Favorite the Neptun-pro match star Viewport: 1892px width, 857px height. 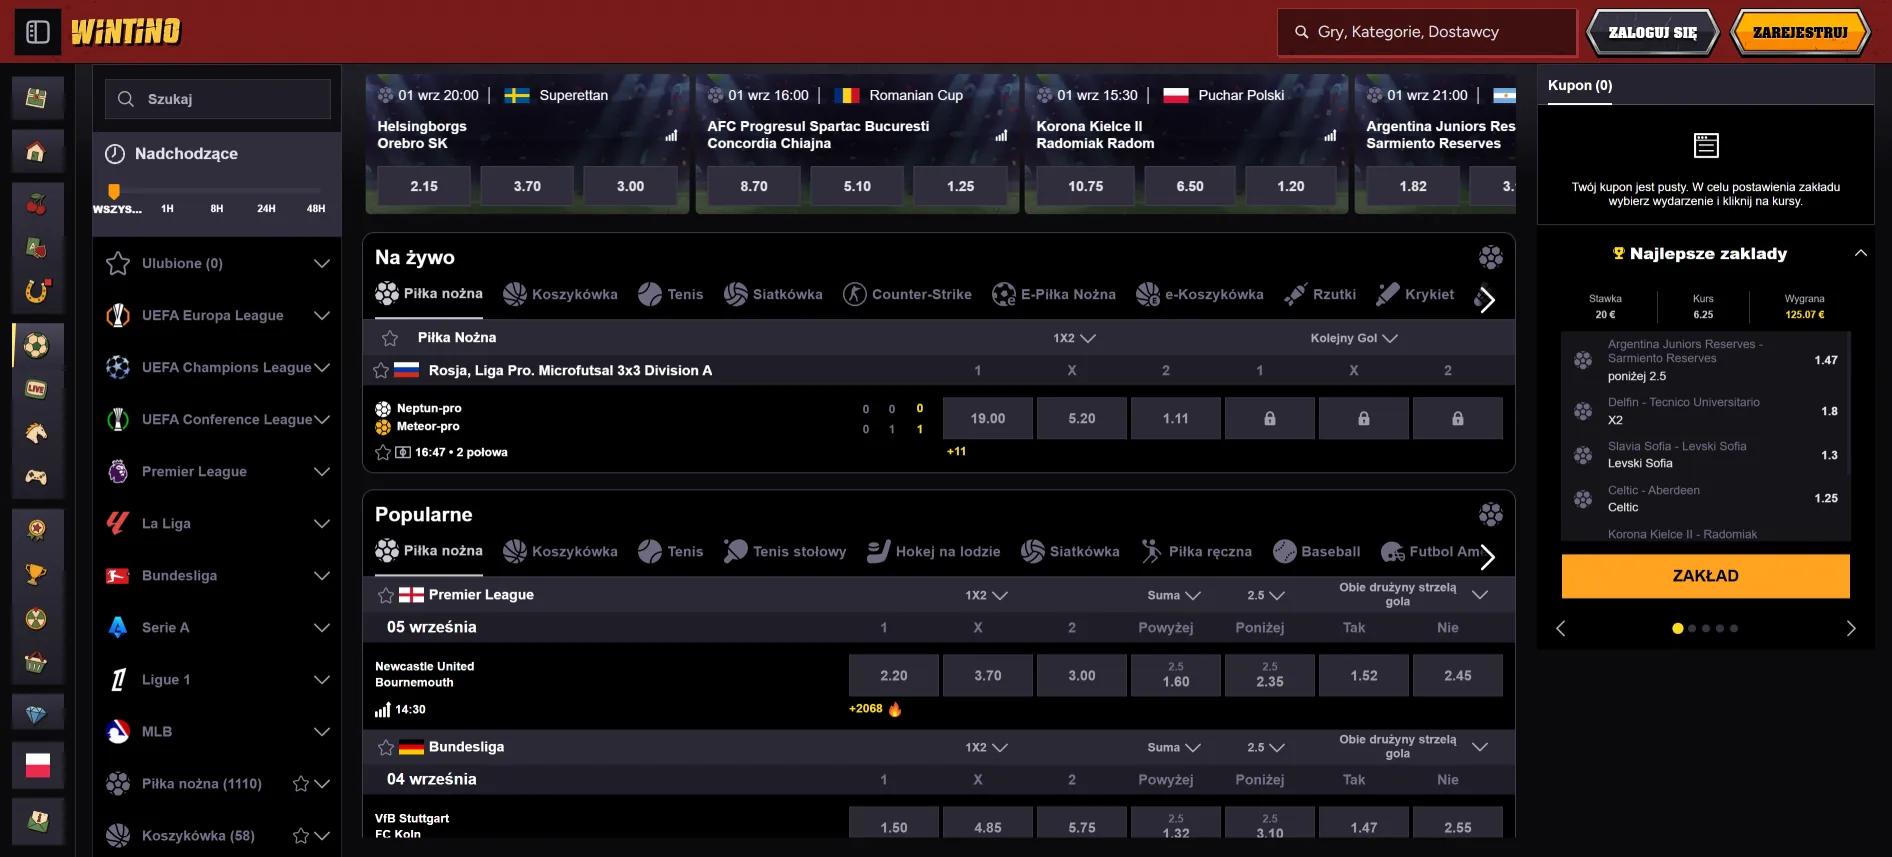pyautogui.click(x=383, y=452)
